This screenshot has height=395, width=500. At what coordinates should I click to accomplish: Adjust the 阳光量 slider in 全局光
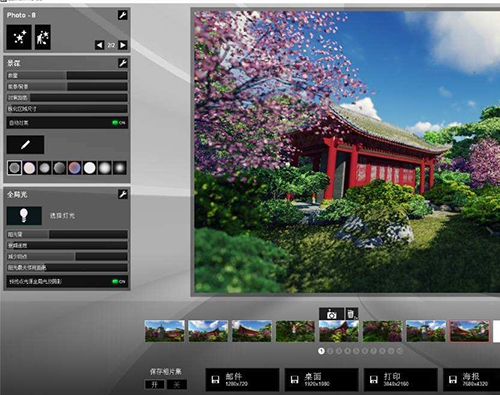[x=67, y=234]
